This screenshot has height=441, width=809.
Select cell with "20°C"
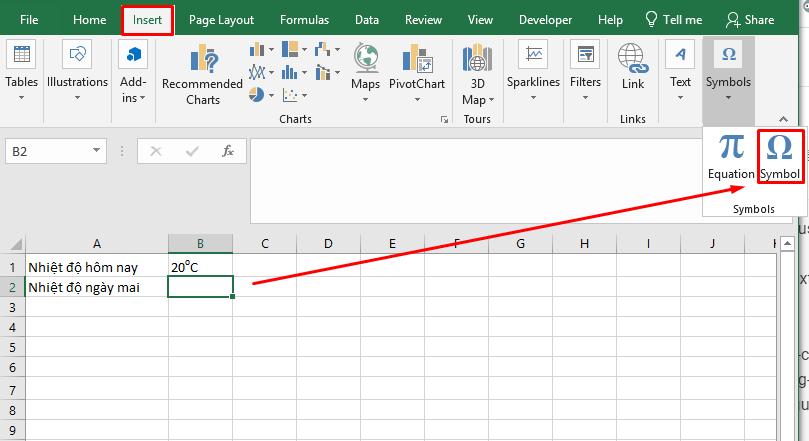(x=200, y=267)
